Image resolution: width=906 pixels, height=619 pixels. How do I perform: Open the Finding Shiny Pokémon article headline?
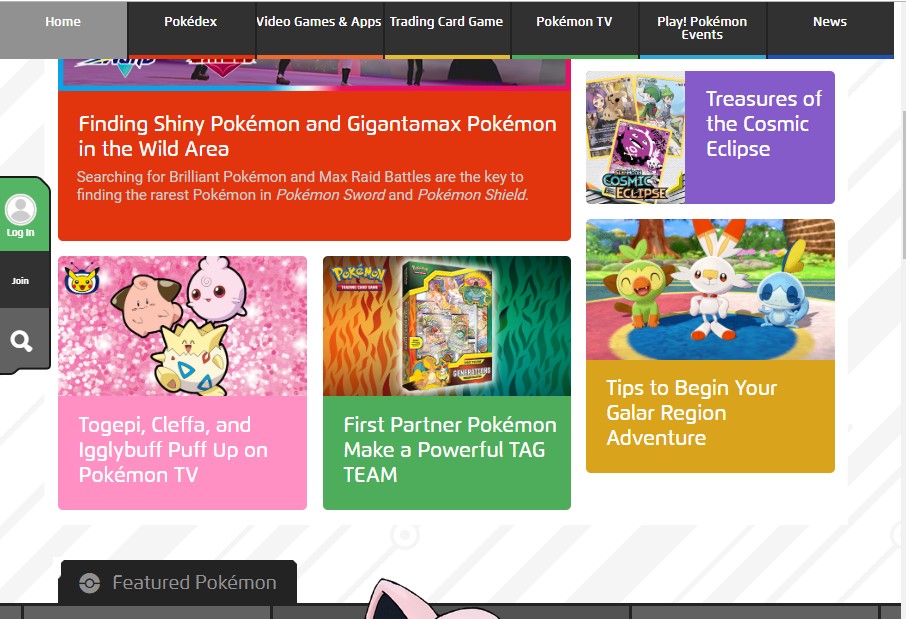point(317,136)
